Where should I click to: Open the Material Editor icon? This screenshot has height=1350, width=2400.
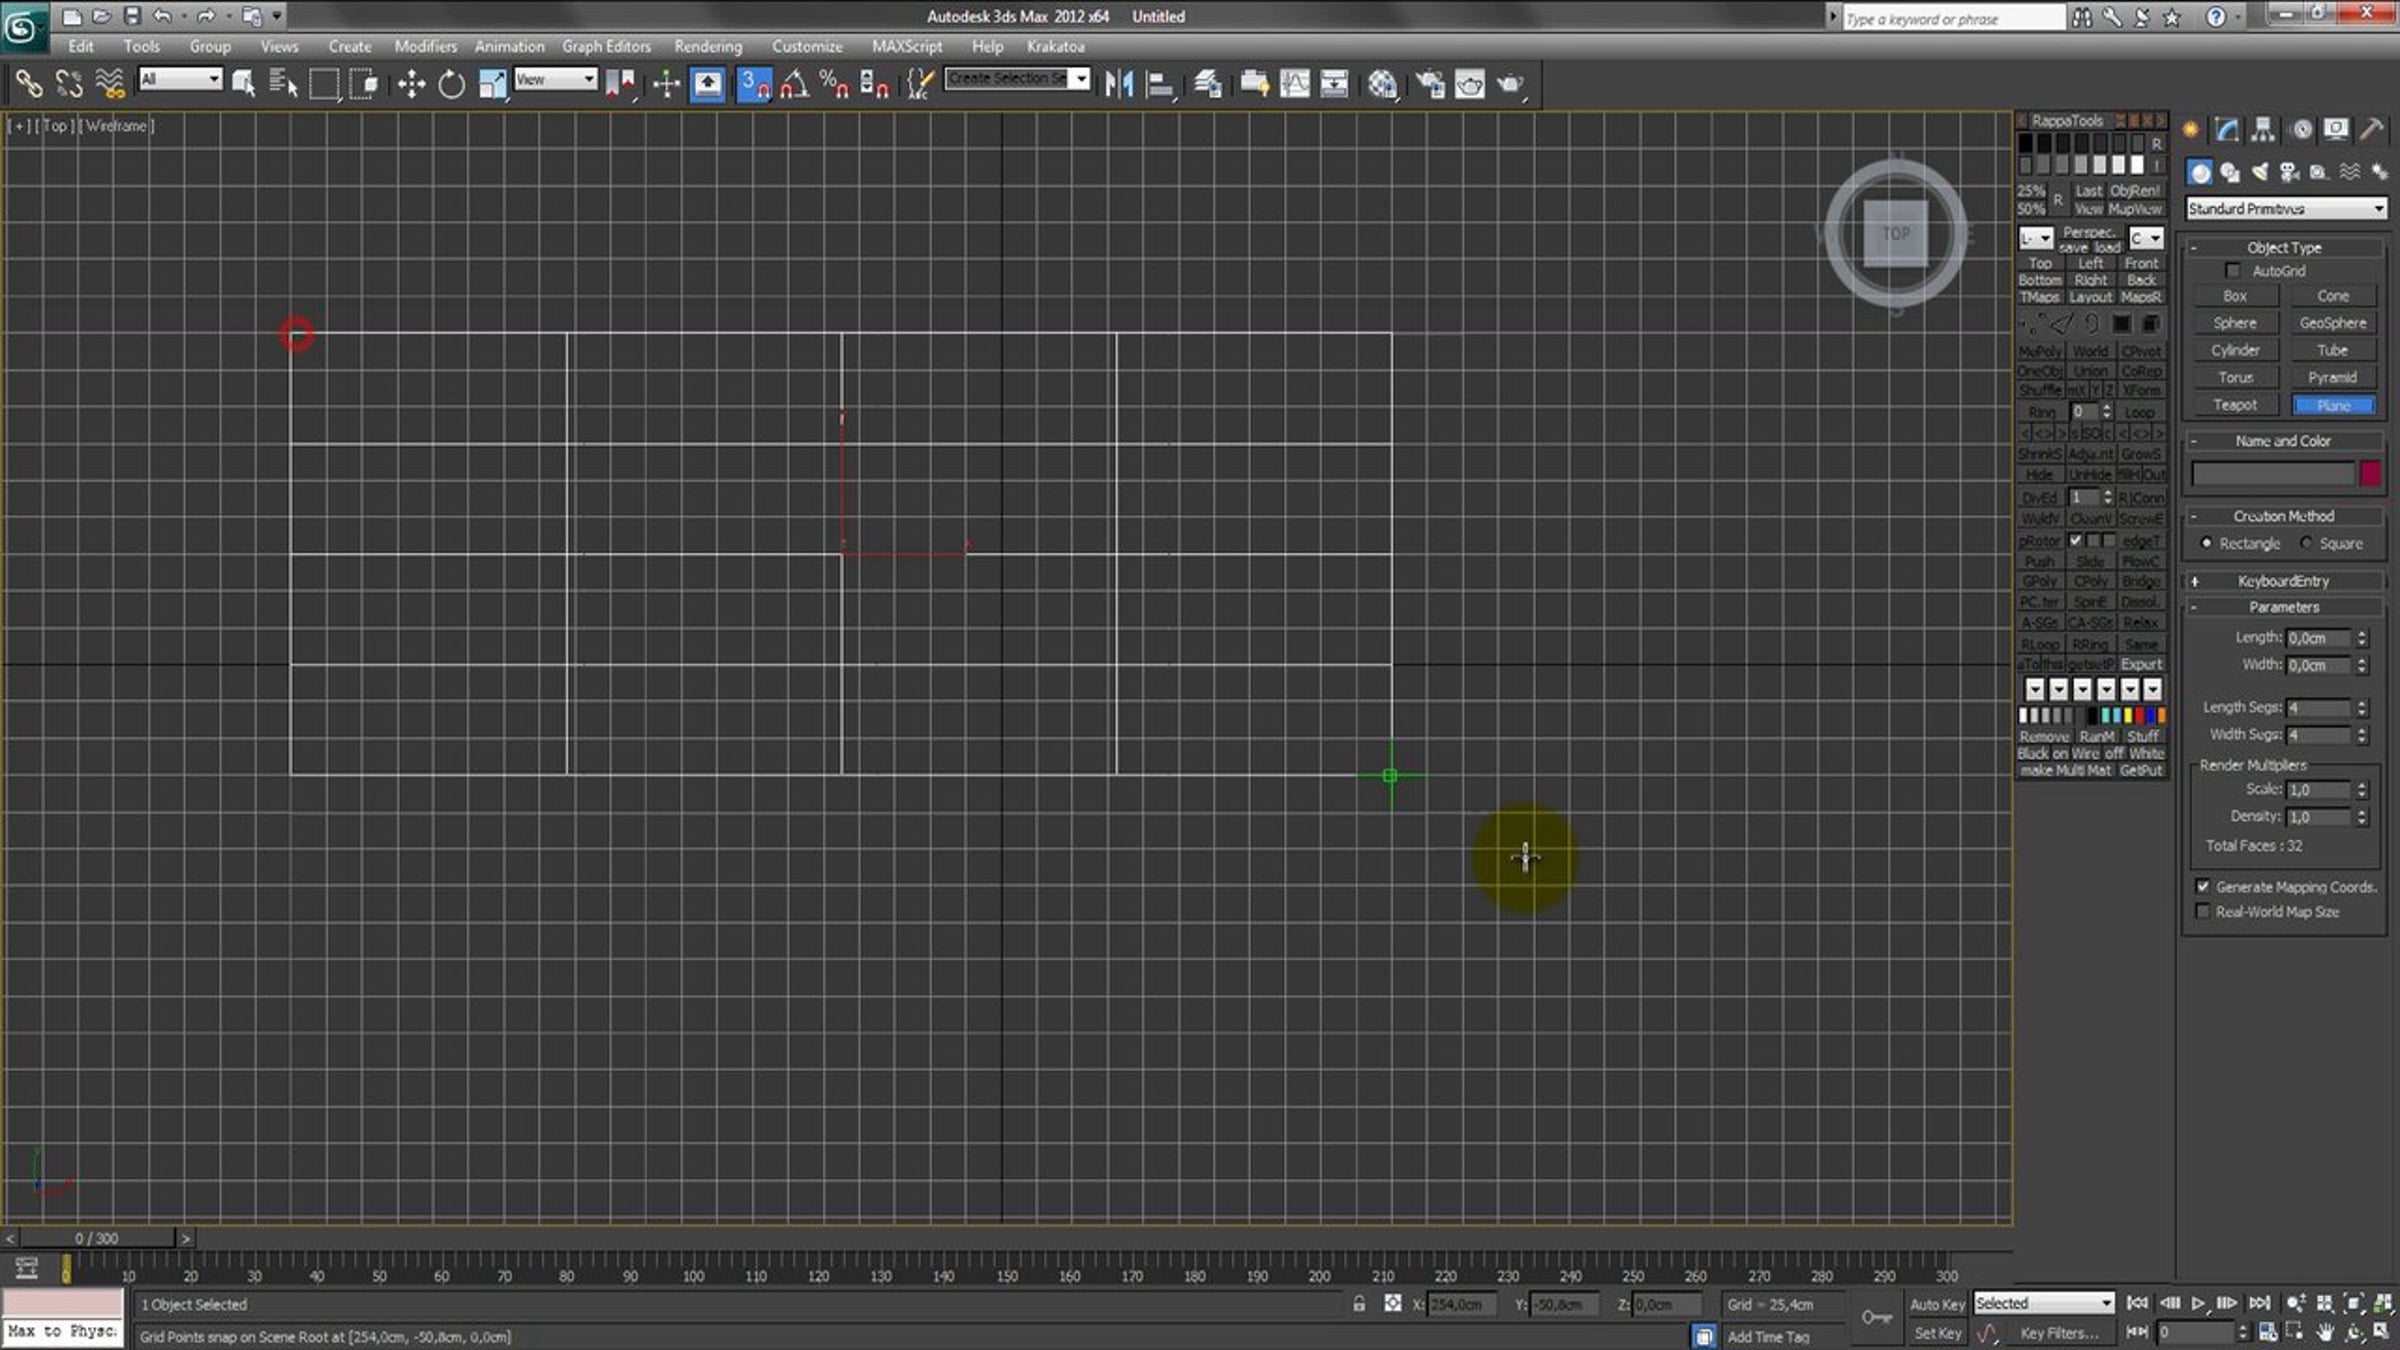1382,84
